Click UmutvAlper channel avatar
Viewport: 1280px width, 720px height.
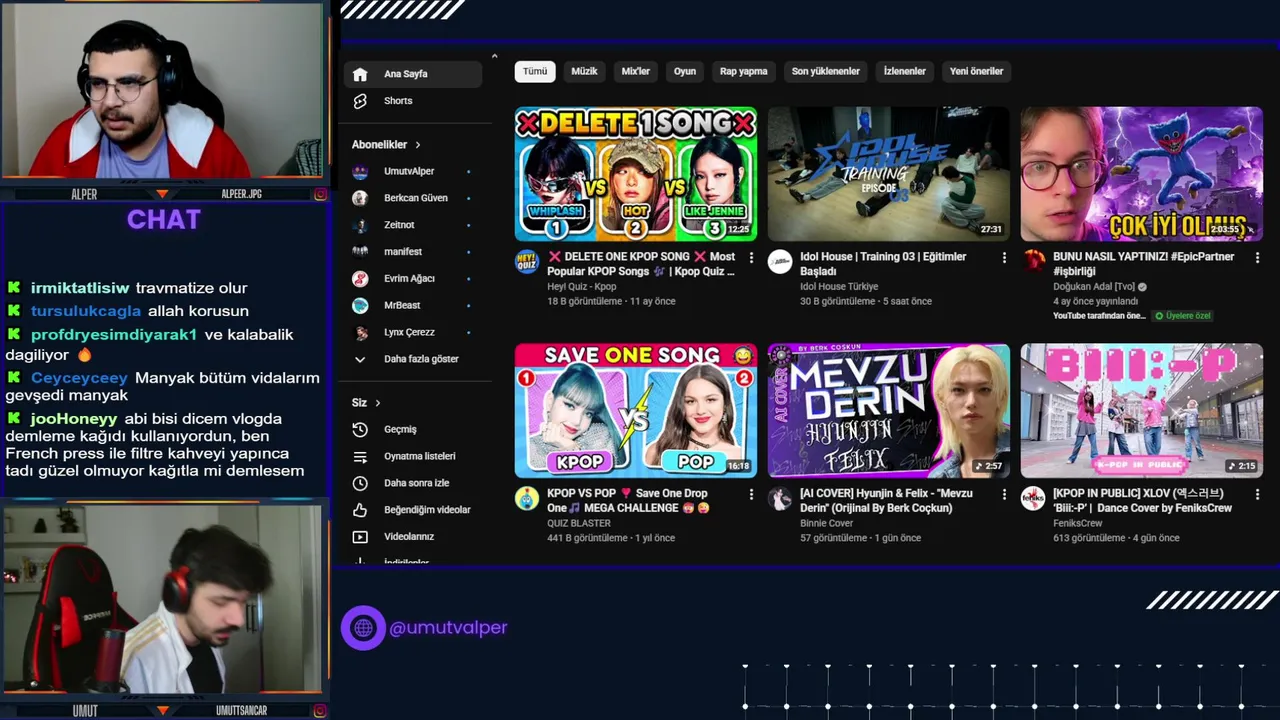click(360, 171)
